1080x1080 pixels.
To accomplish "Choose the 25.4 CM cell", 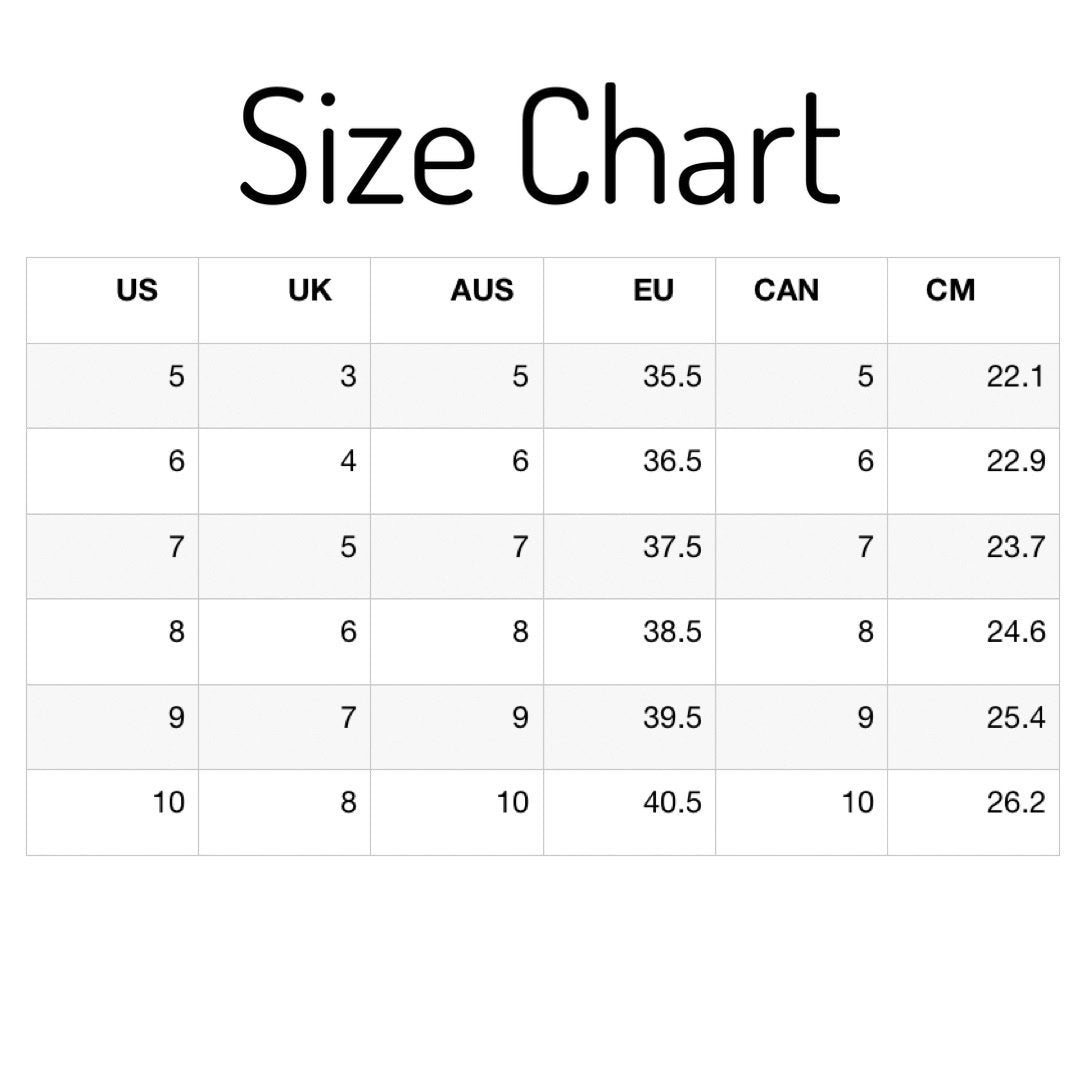I will click(1015, 717).
